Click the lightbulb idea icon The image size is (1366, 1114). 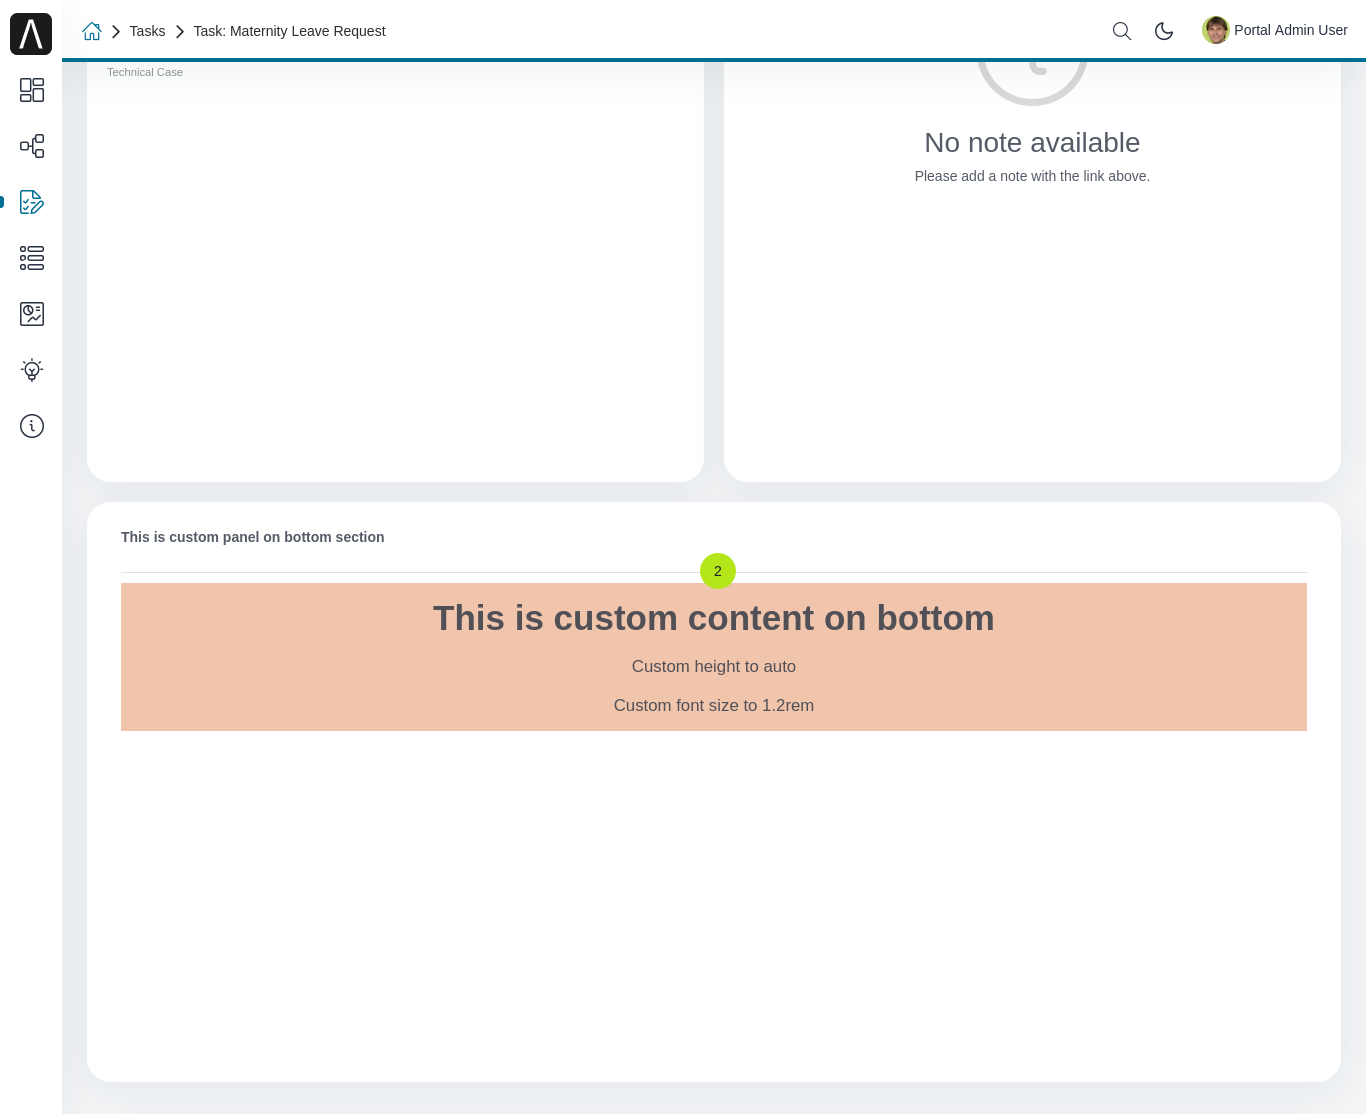point(31,370)
